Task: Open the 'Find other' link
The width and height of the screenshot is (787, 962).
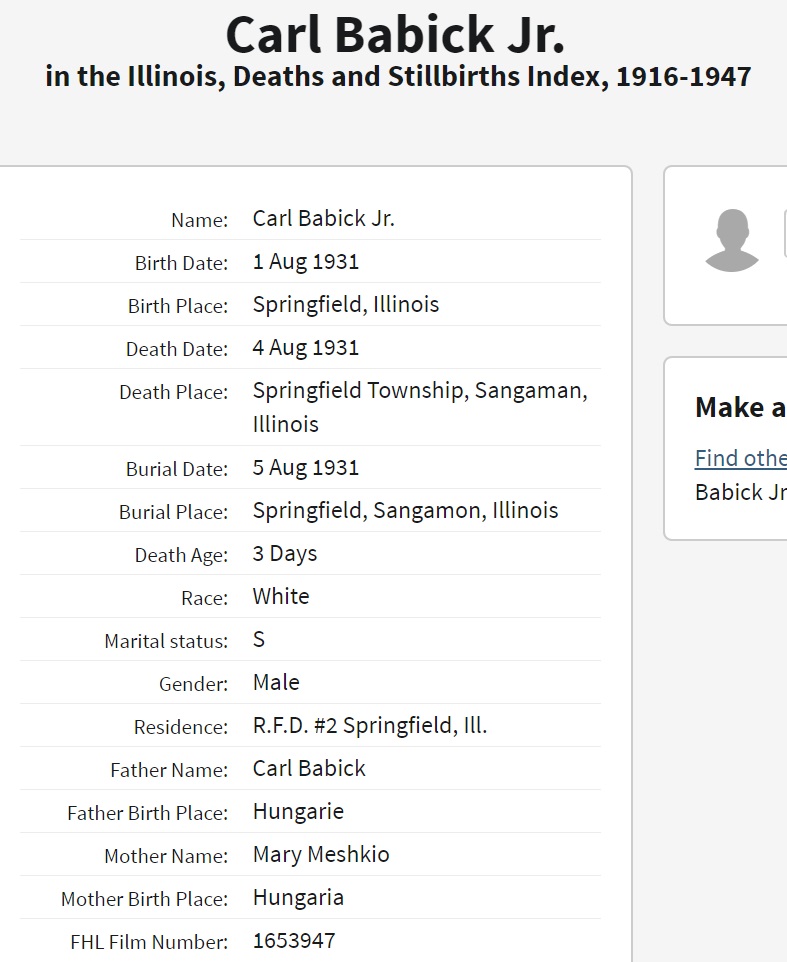Action: (x=740, y=458)
